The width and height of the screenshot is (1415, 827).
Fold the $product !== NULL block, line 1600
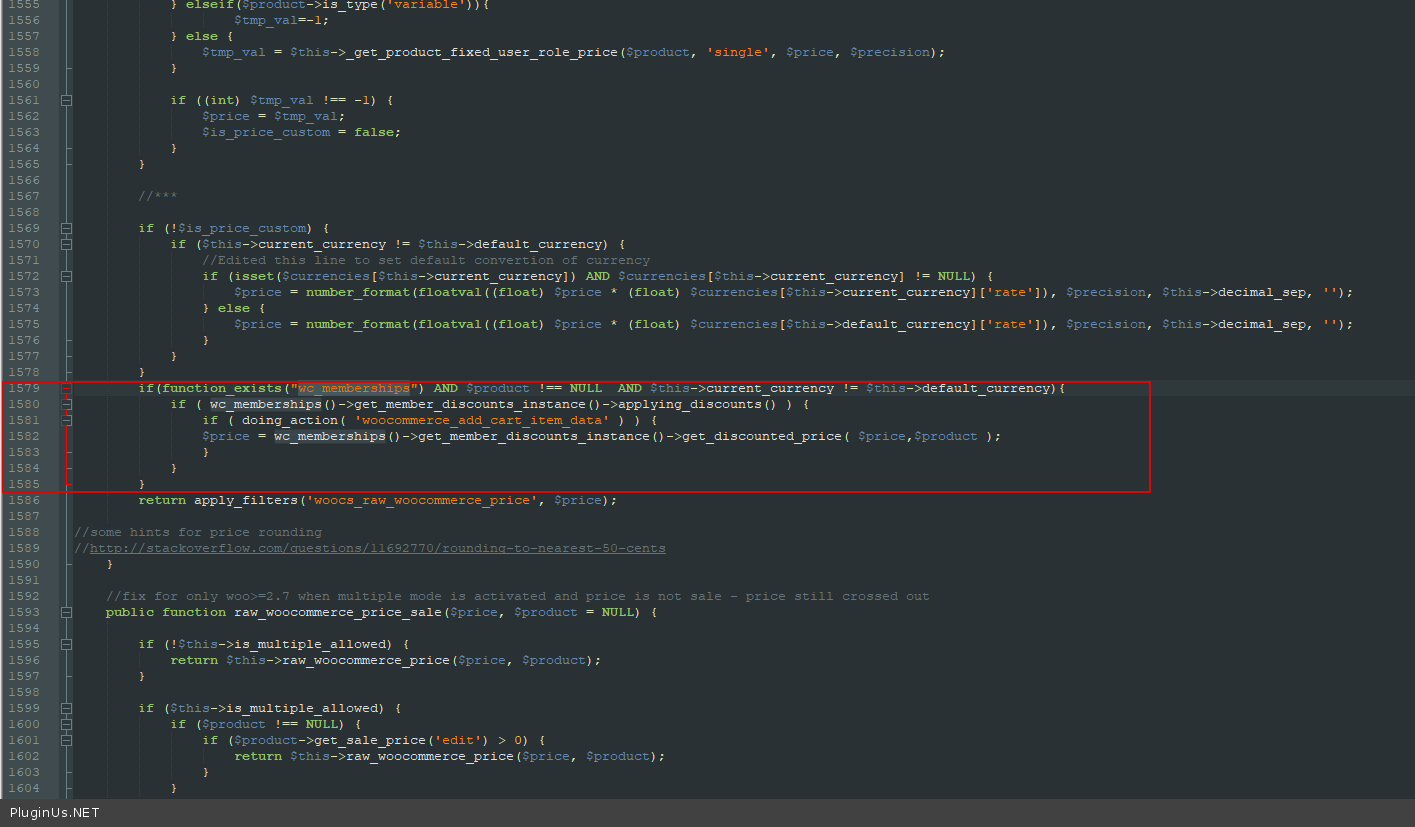[66, 724]
